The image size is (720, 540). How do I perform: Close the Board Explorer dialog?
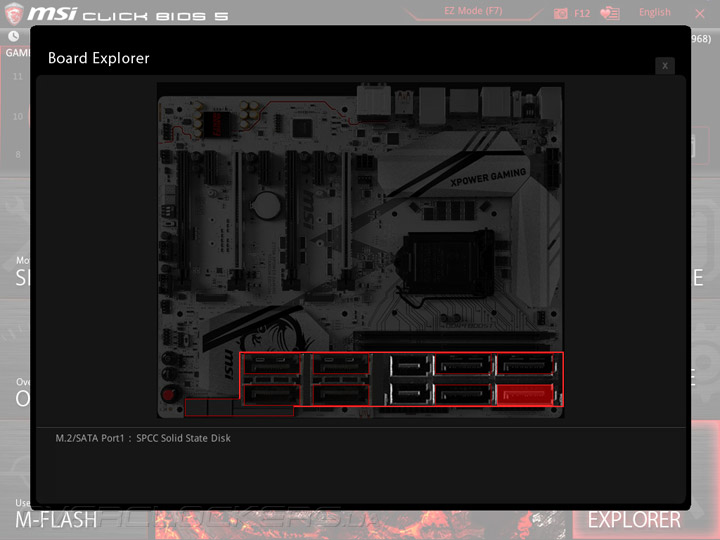pyautogui.click(x=664, y=66)
